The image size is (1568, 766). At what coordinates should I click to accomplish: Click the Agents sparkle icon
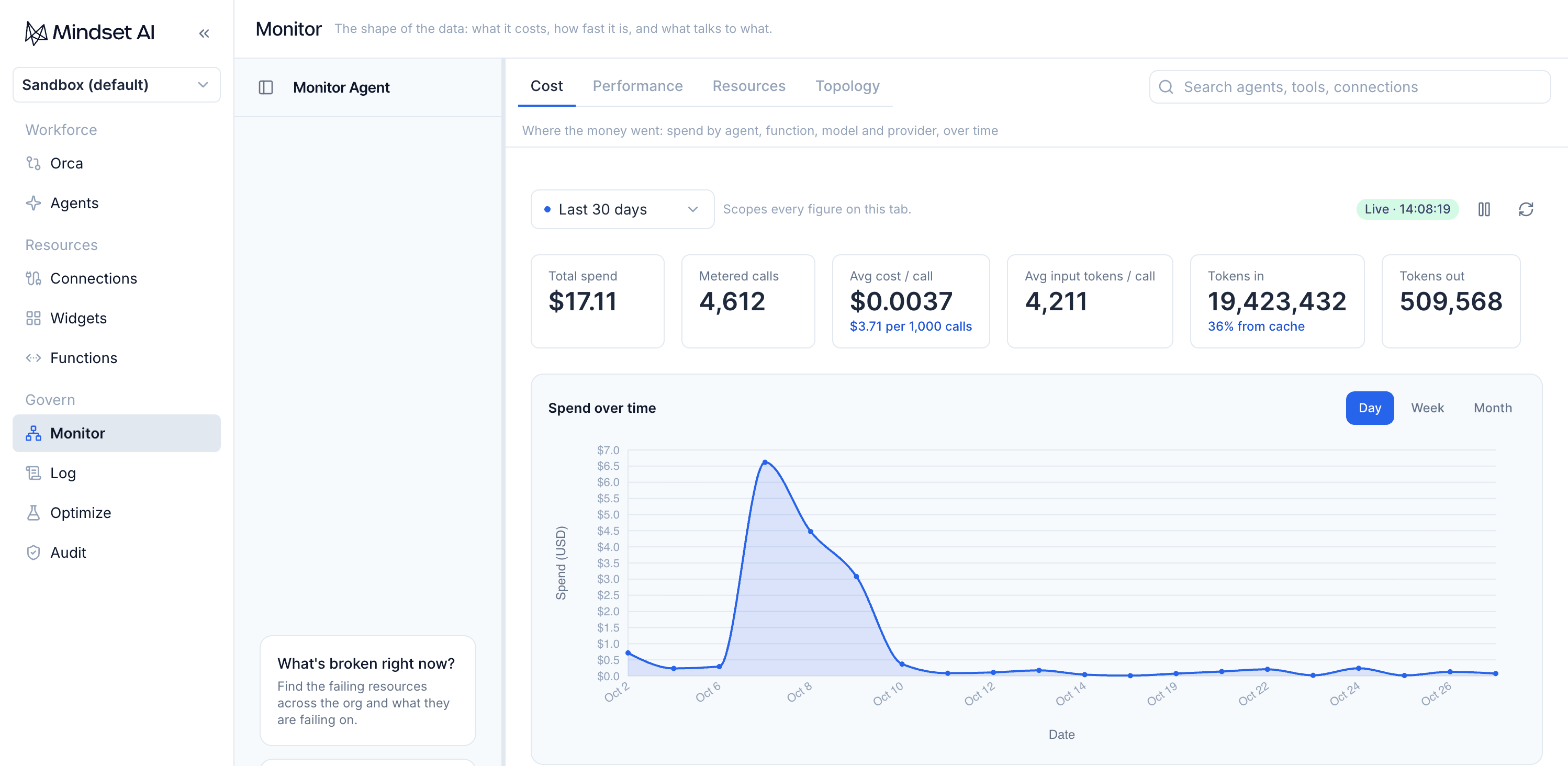click(x=33, y=203)
